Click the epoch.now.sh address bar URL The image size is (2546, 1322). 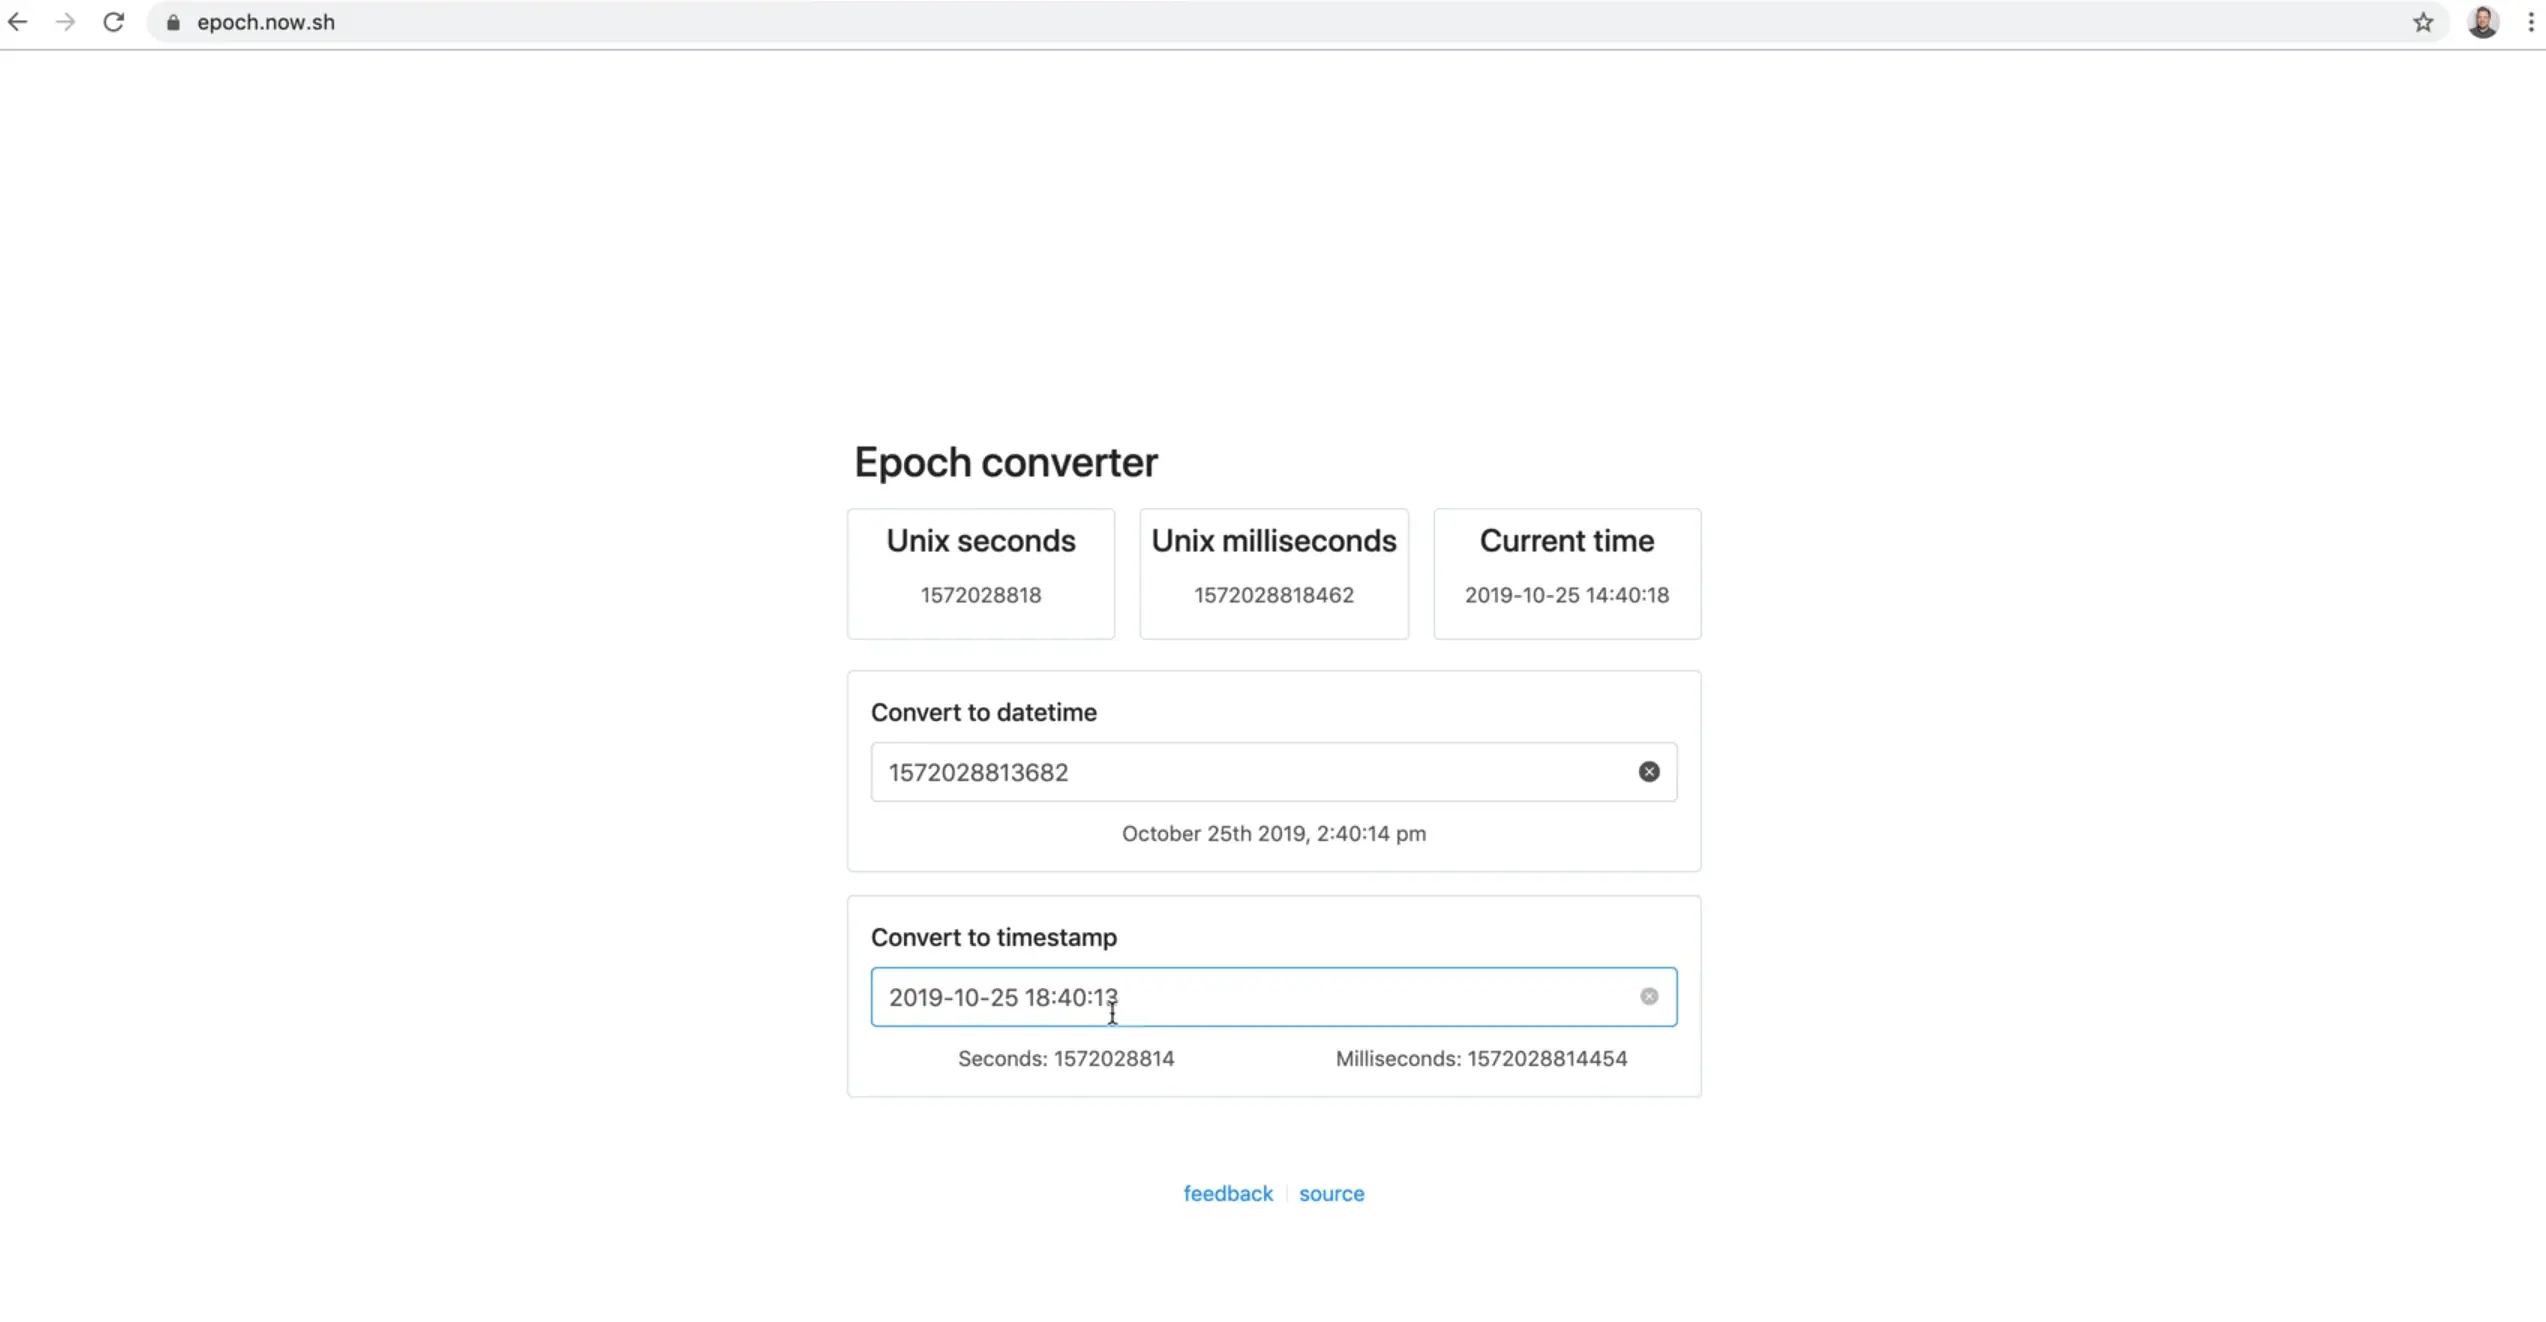(266, 22)
